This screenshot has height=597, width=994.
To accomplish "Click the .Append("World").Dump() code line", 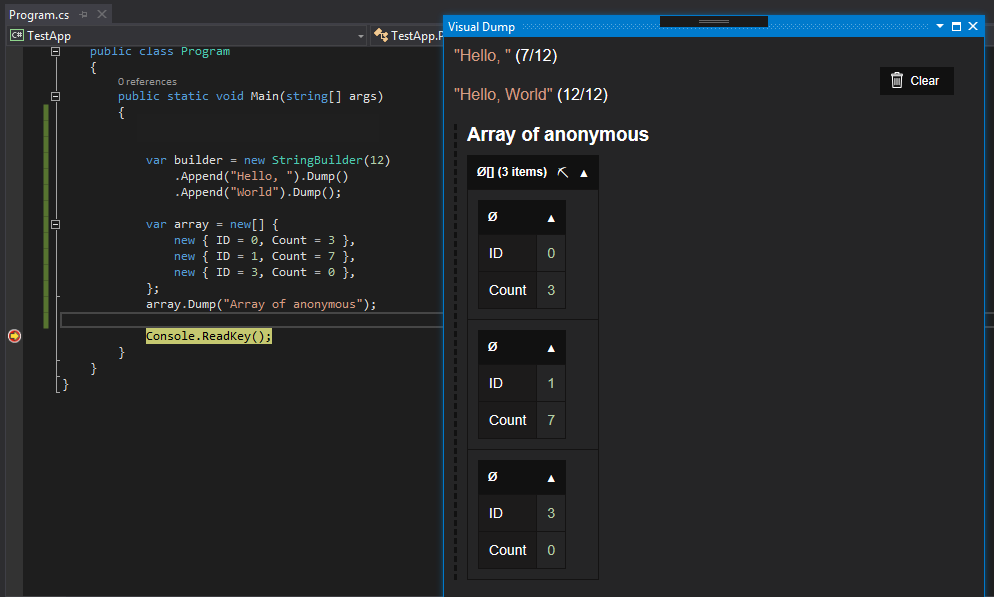I will tap(257, 192).
